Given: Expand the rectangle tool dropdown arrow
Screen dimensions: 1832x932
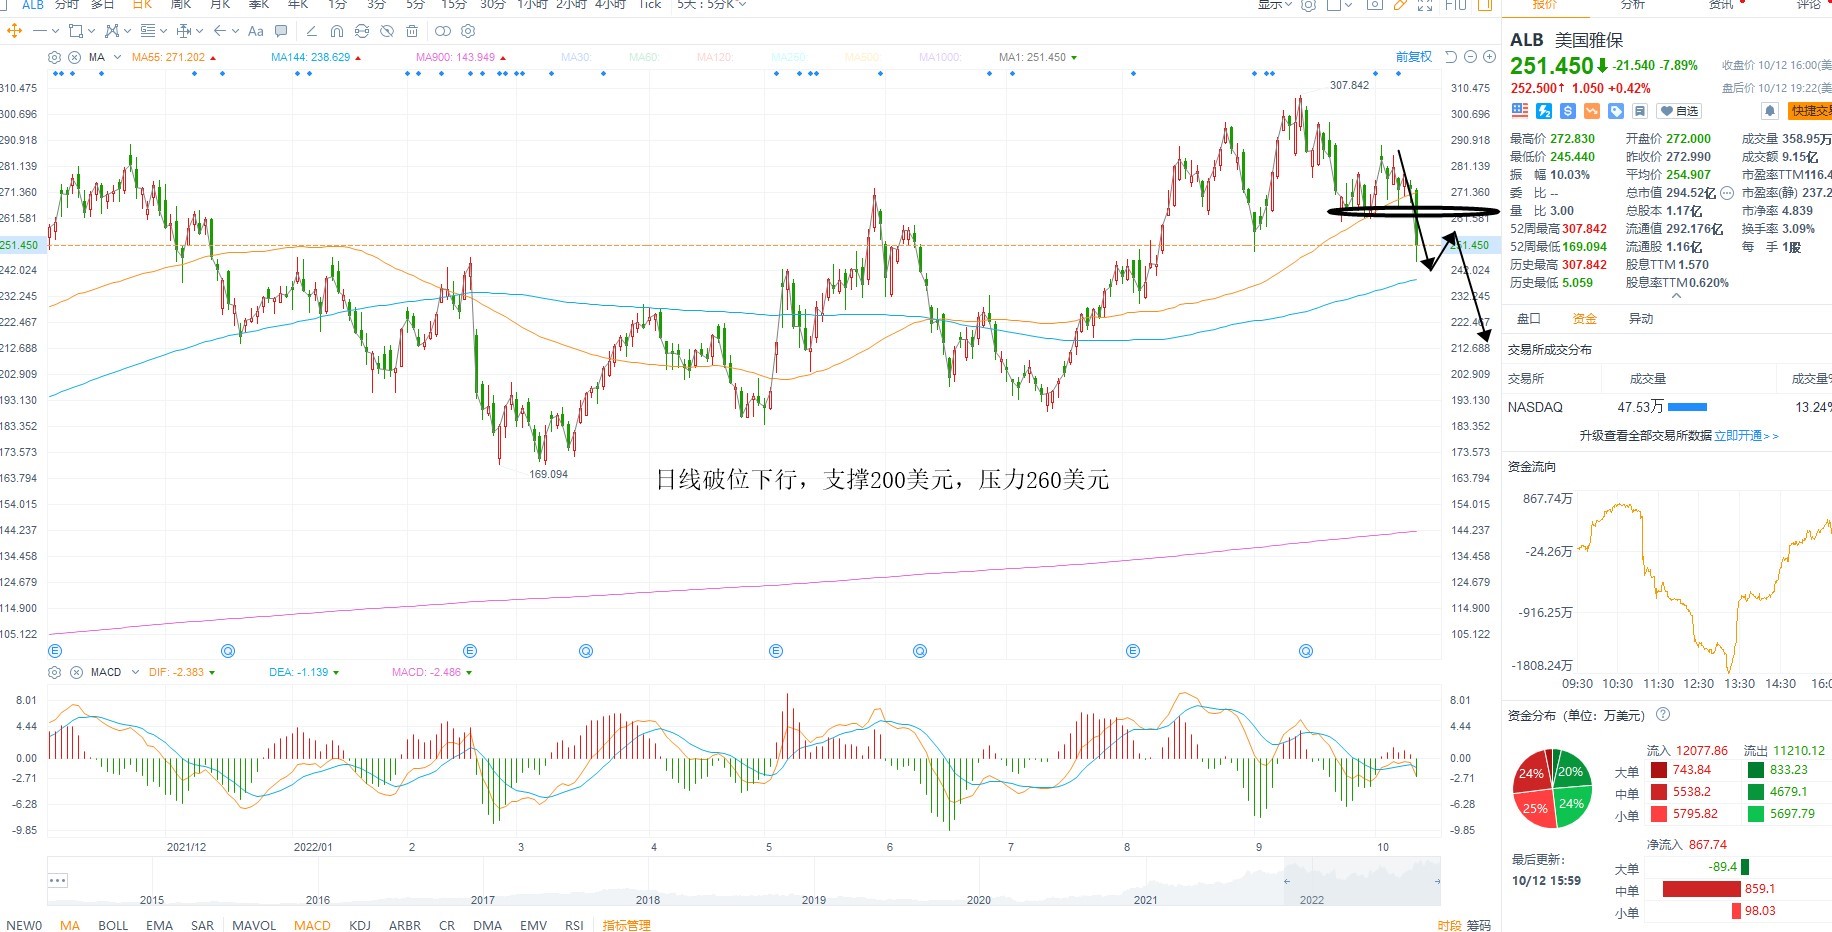Looking at the screenshot, I should click(91, 31).
